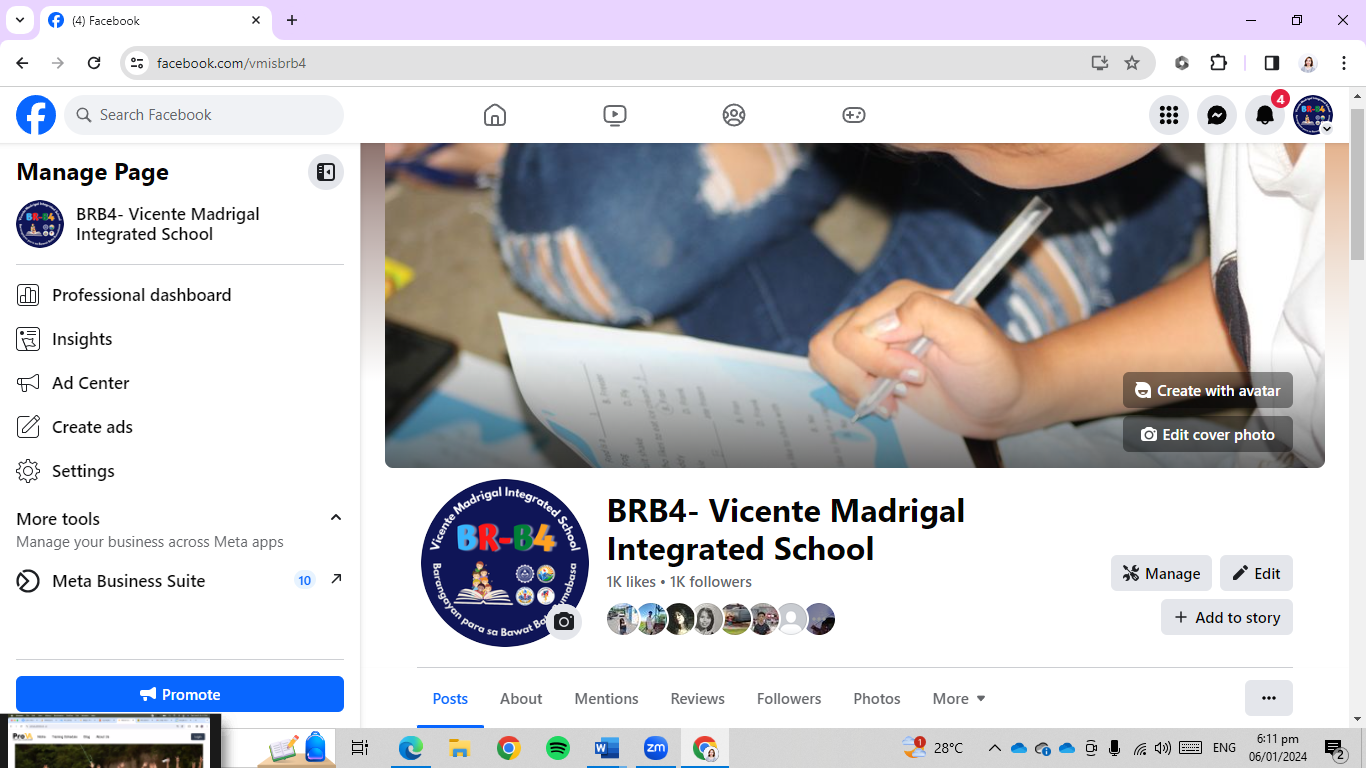Open Insights in the sidebar
Viewport: 1366px width, 768px height.
tap(82, 338)
